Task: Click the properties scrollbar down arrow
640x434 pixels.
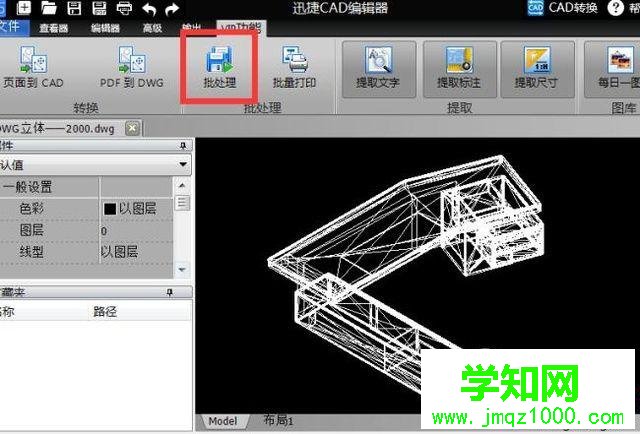Action: point(182,269)
